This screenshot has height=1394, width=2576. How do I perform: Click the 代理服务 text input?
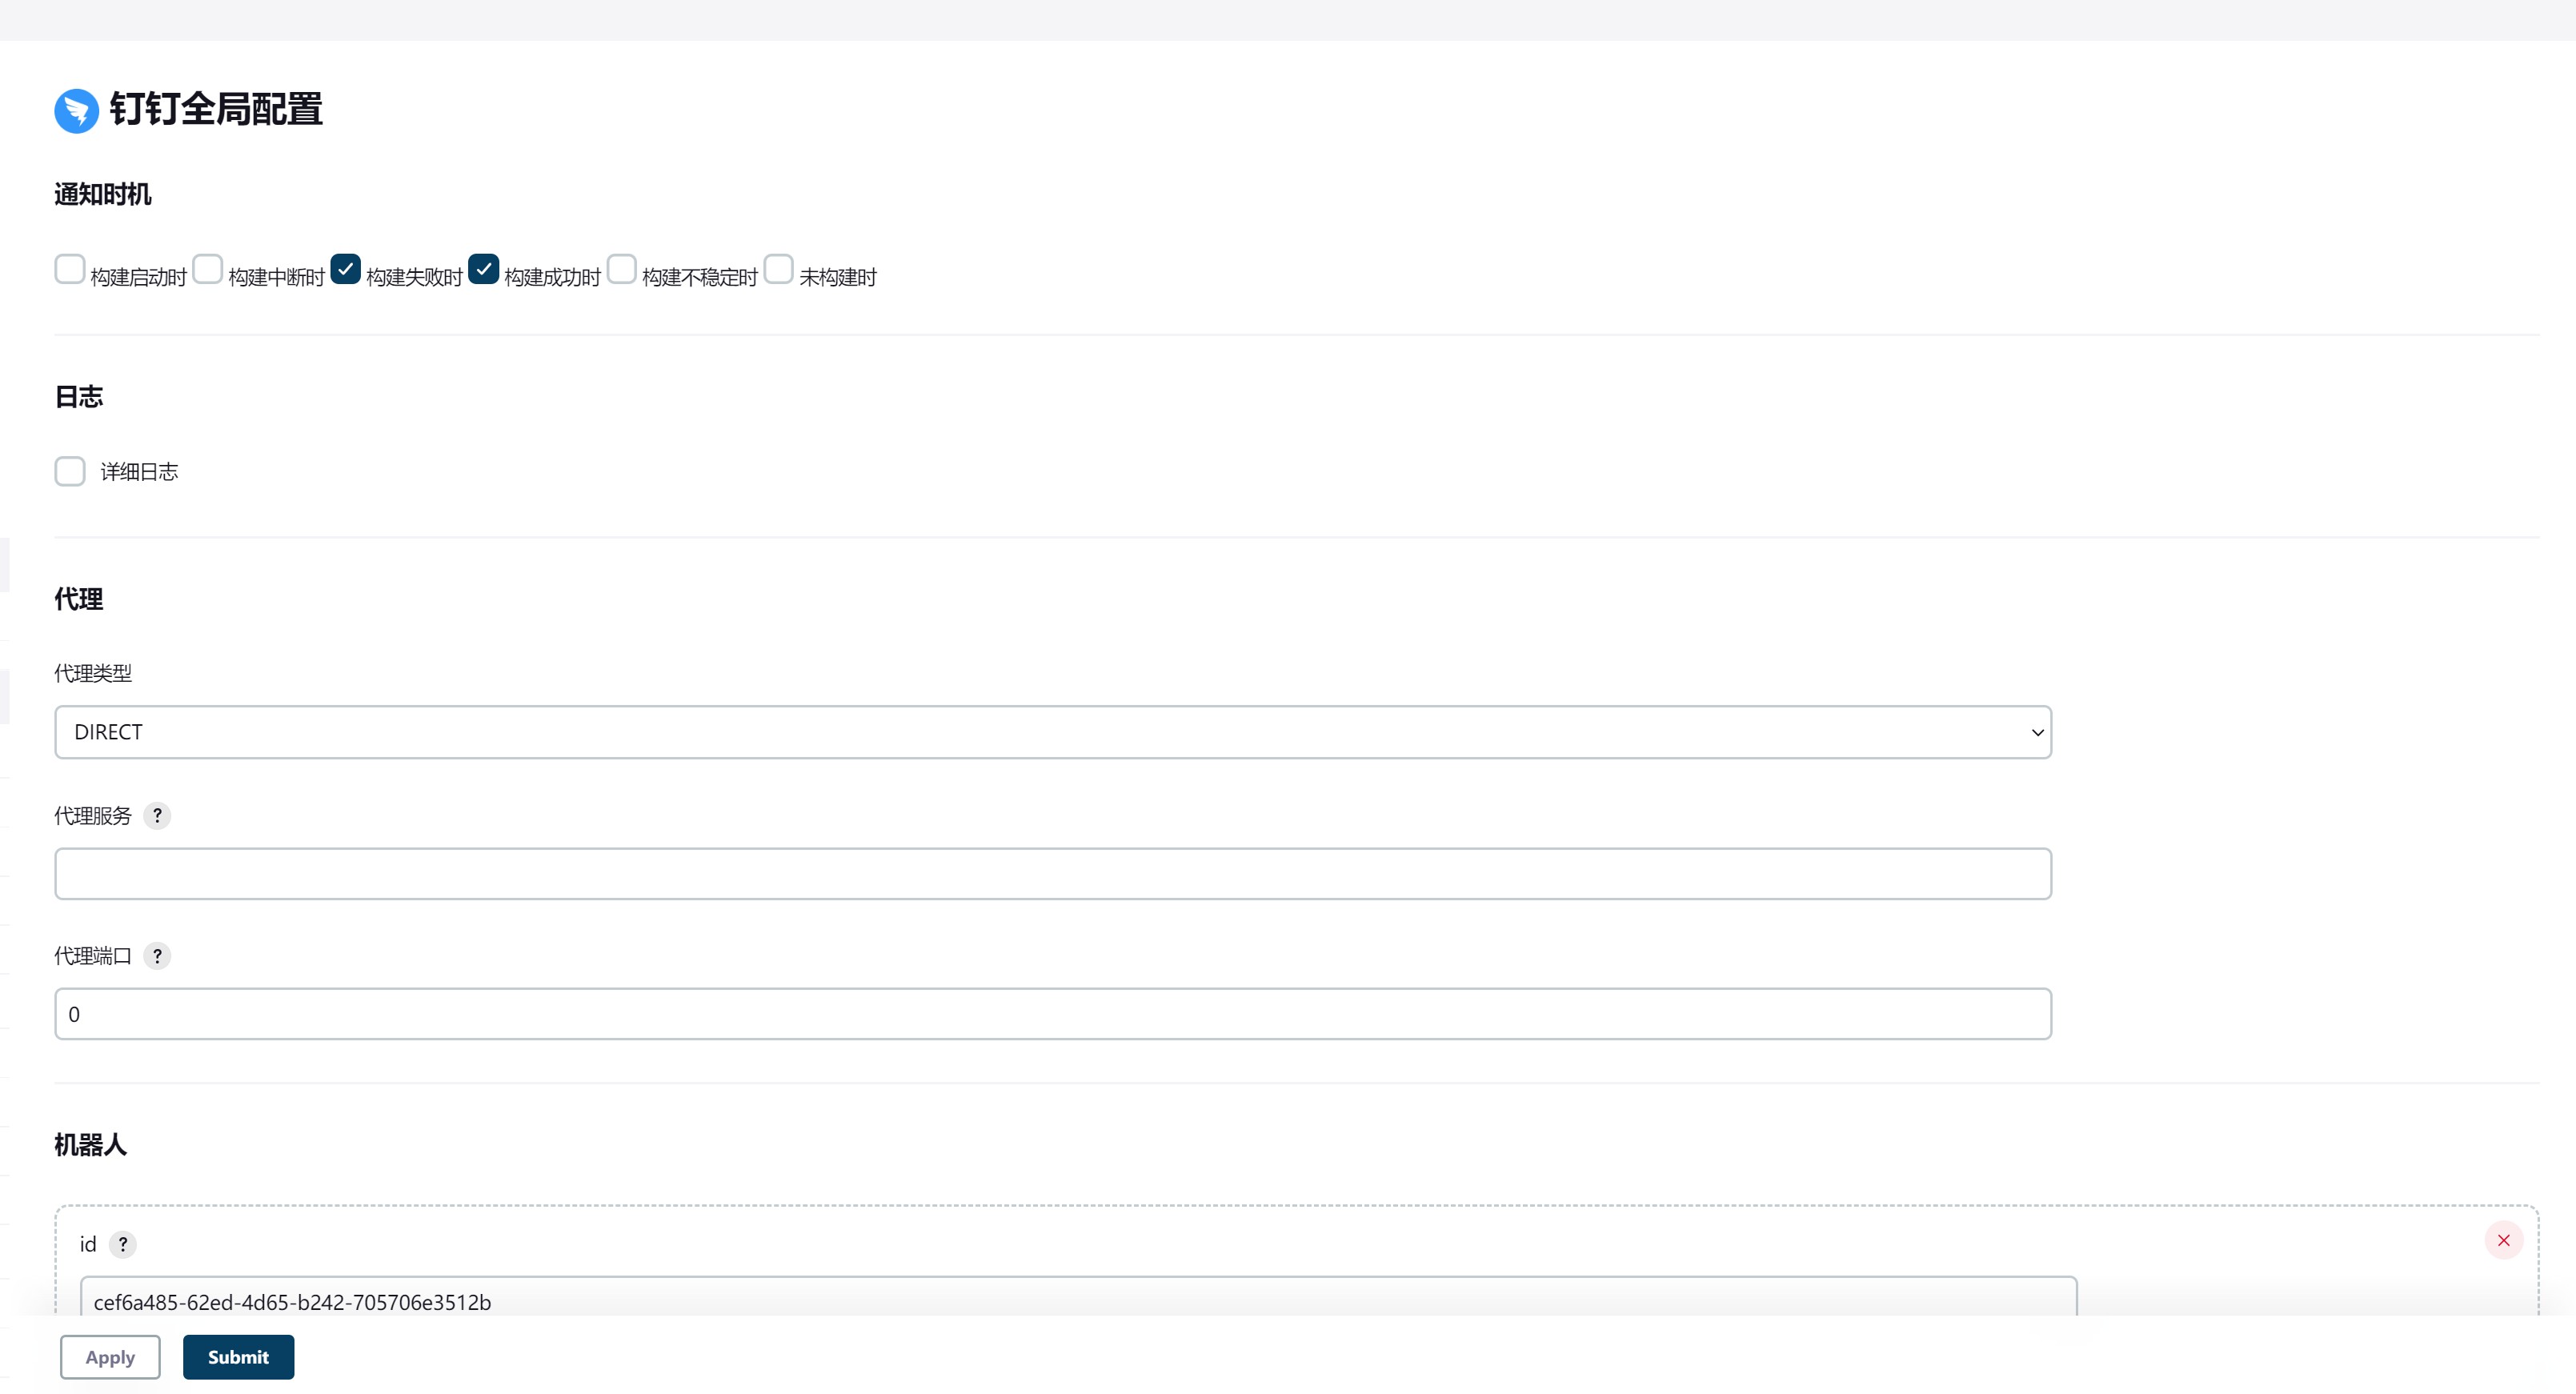[x=1052, y=874]
